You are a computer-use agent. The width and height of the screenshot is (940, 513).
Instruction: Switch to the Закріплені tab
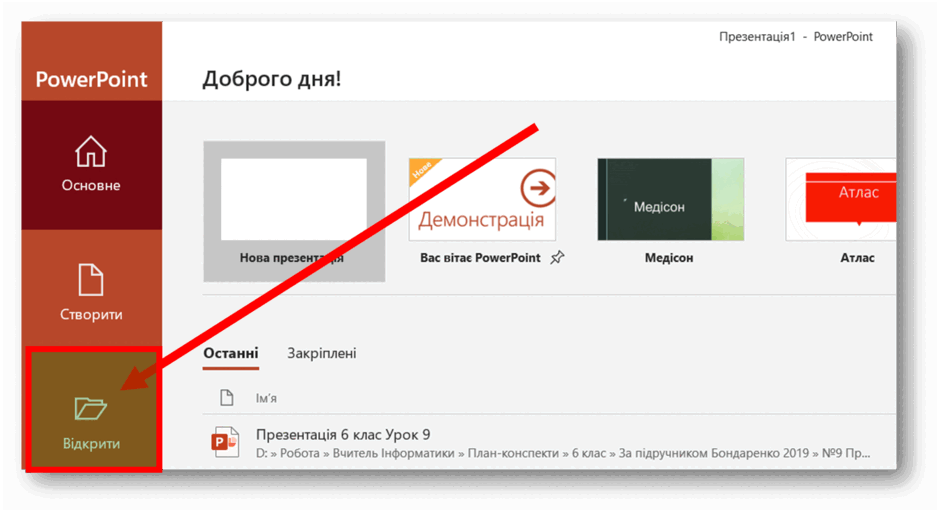coord(322,354)
